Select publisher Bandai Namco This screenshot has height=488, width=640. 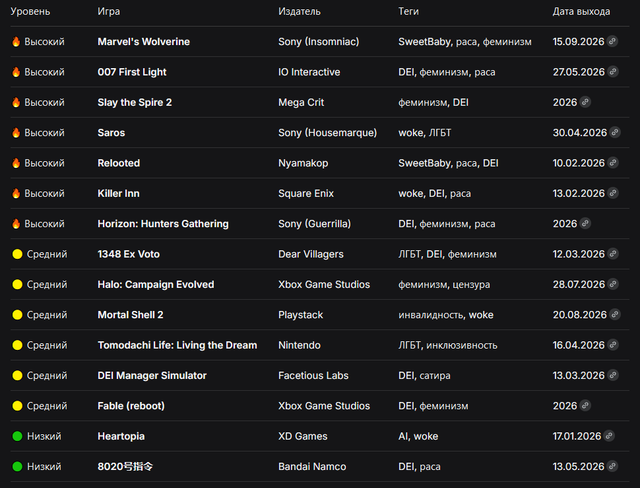point(312,466)
